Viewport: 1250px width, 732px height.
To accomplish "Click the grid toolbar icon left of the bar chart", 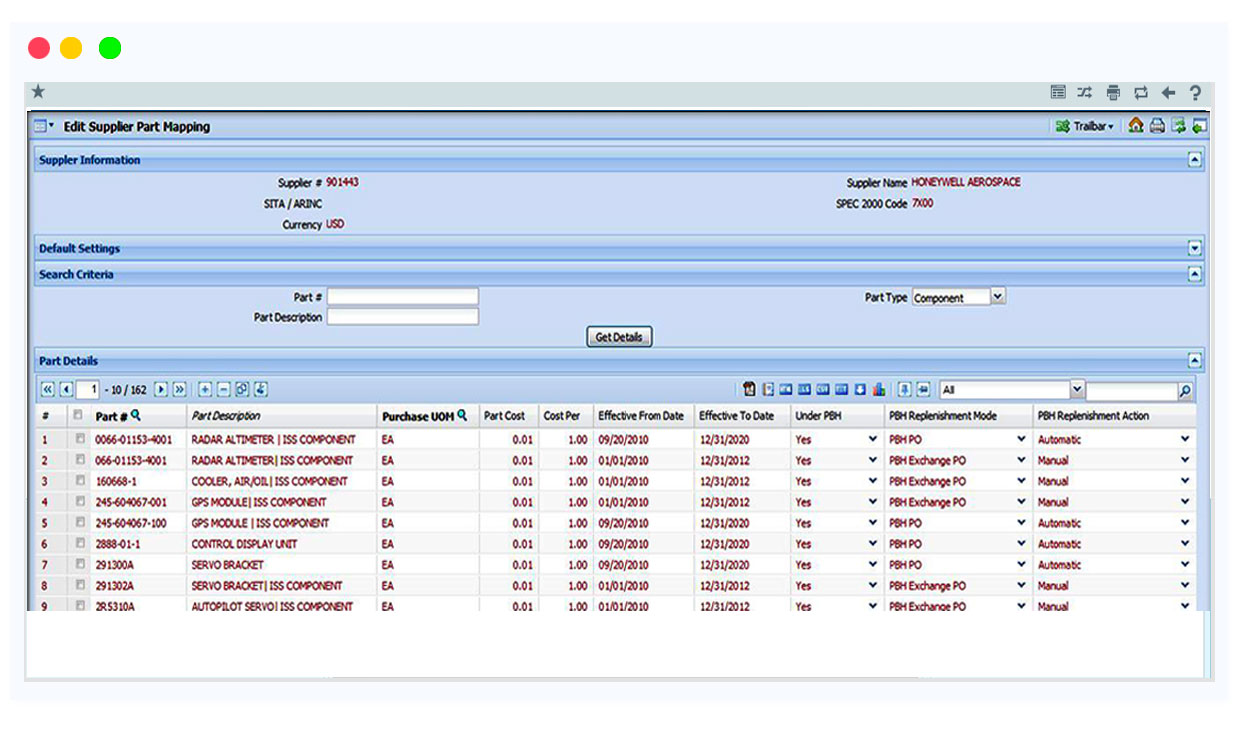I will (860, 389).
